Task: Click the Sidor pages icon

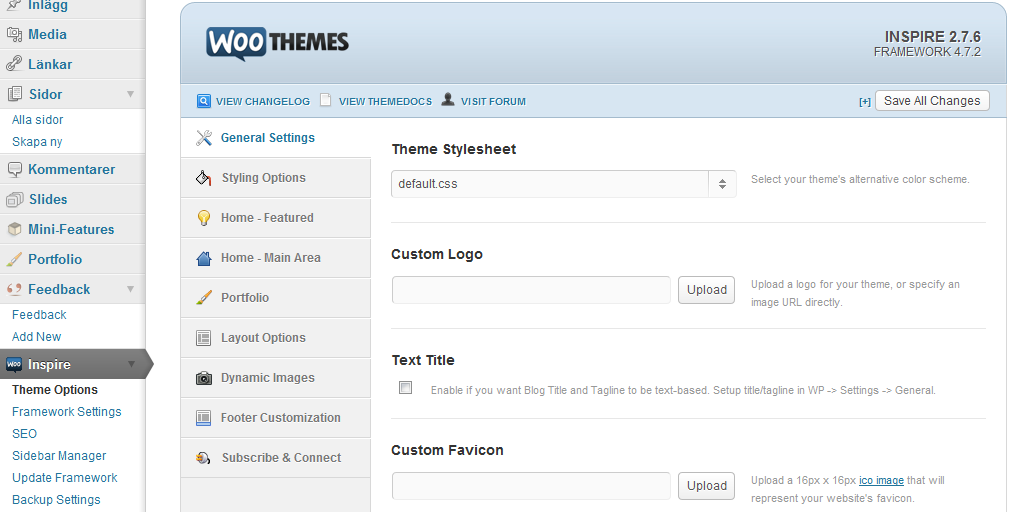Action: pyautogui.click(x=14, y=94)
